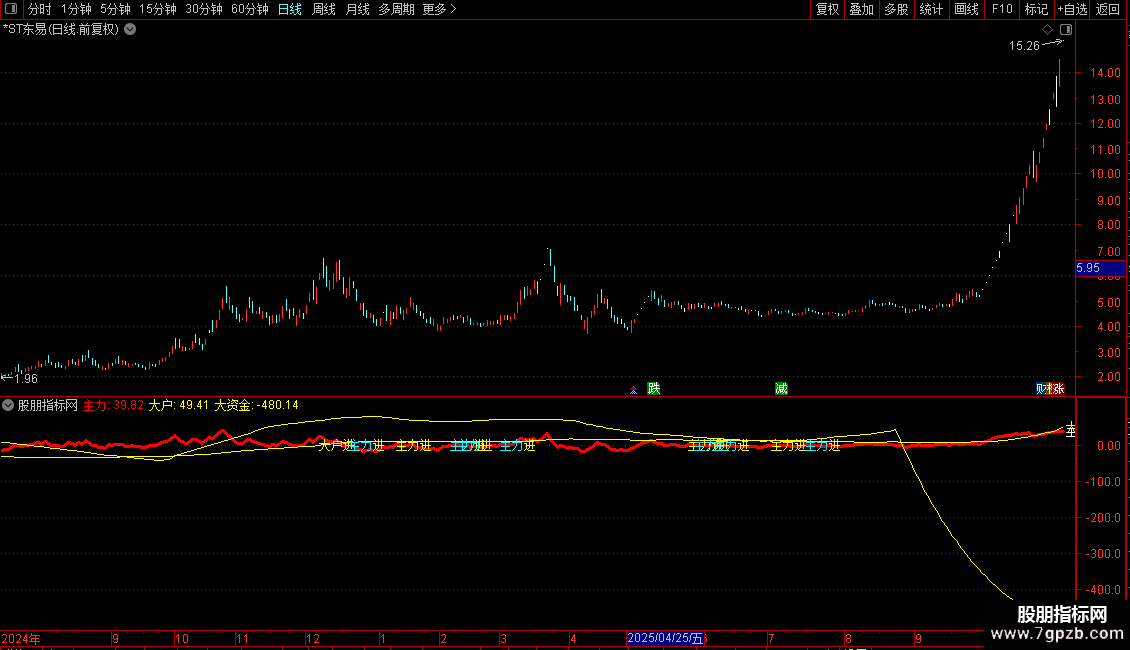Open F10 company information

(1002, 9)
